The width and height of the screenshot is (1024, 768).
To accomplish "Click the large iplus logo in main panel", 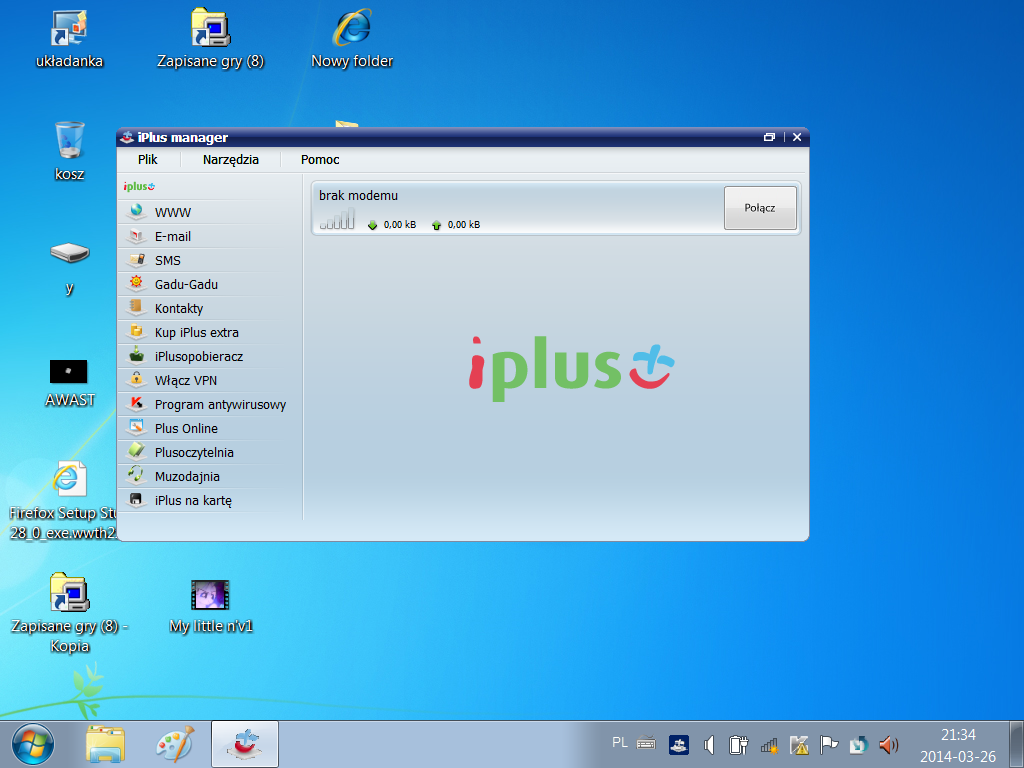I will point(571,367).
